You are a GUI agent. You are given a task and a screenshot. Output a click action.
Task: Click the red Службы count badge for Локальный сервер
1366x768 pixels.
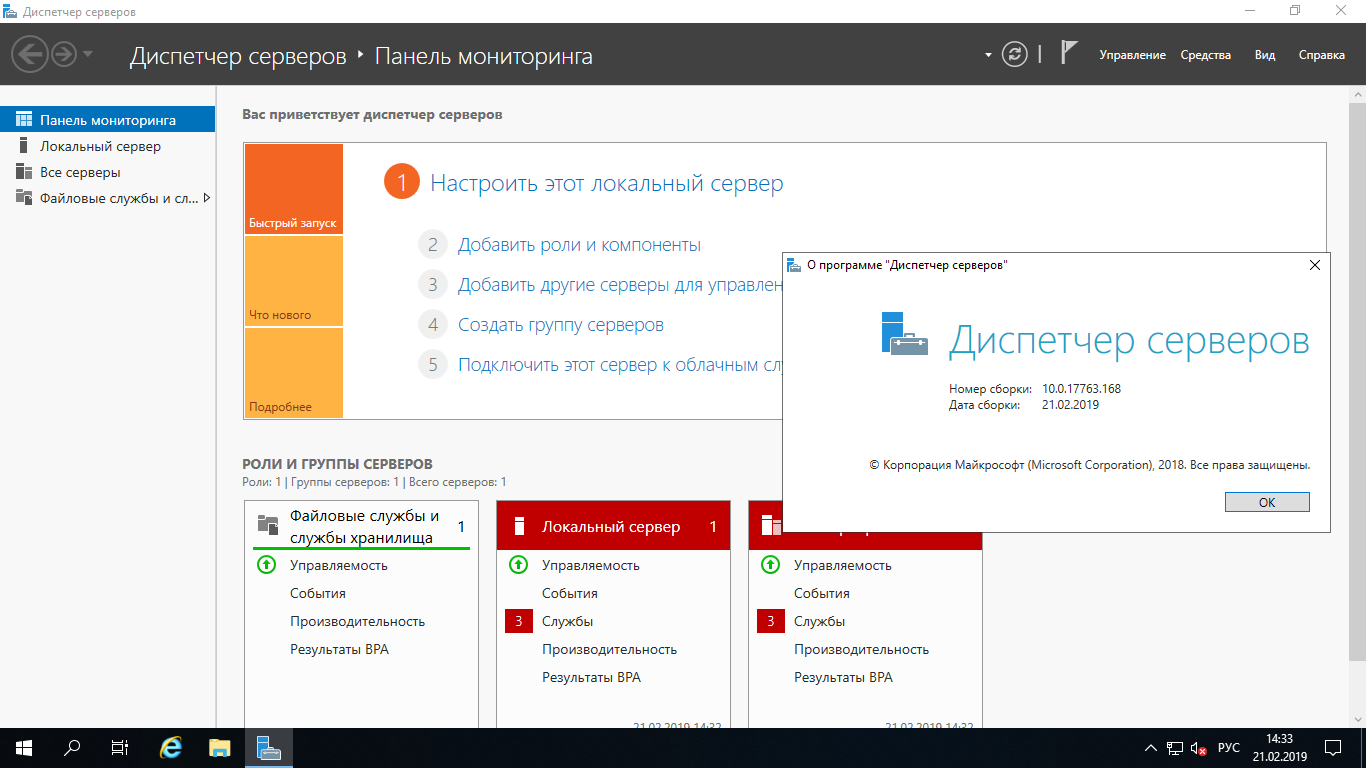pos(518,621)
